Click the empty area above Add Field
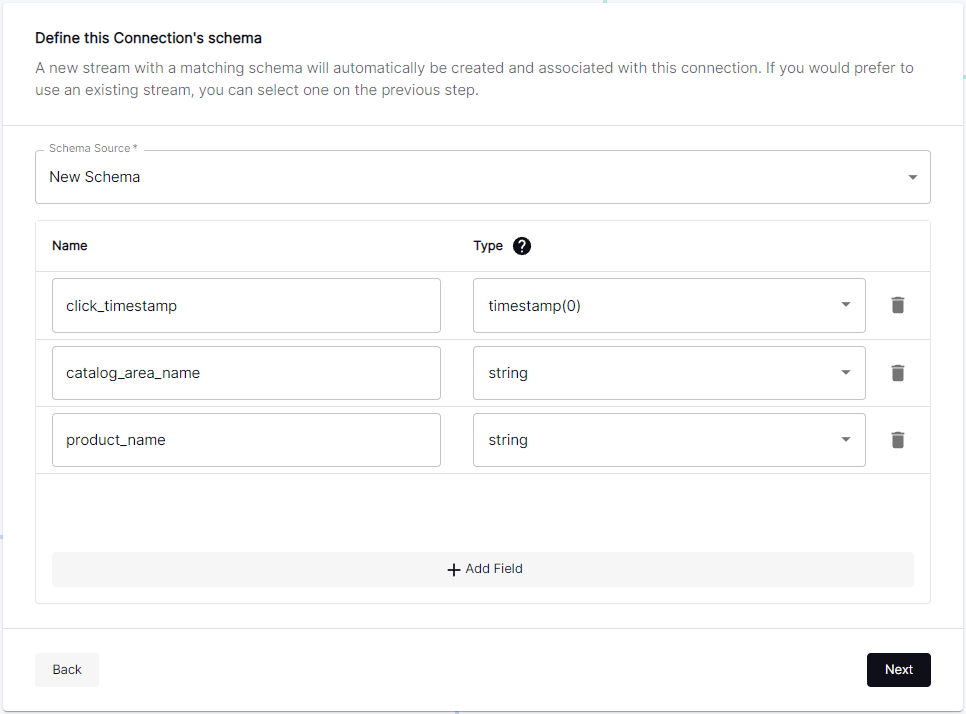This screenshot has width=966, height=714. pos(482,512)
